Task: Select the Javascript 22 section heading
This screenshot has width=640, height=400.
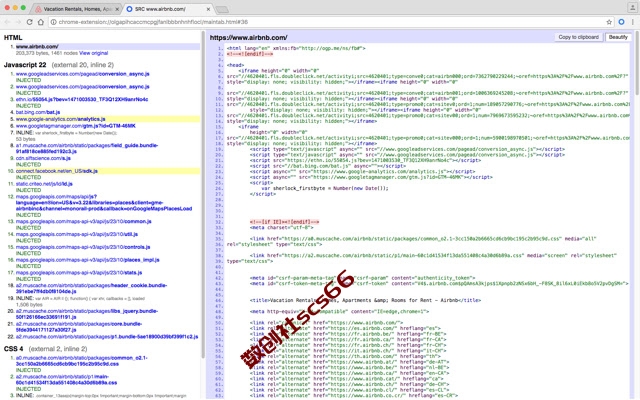Action: (25, 65)
